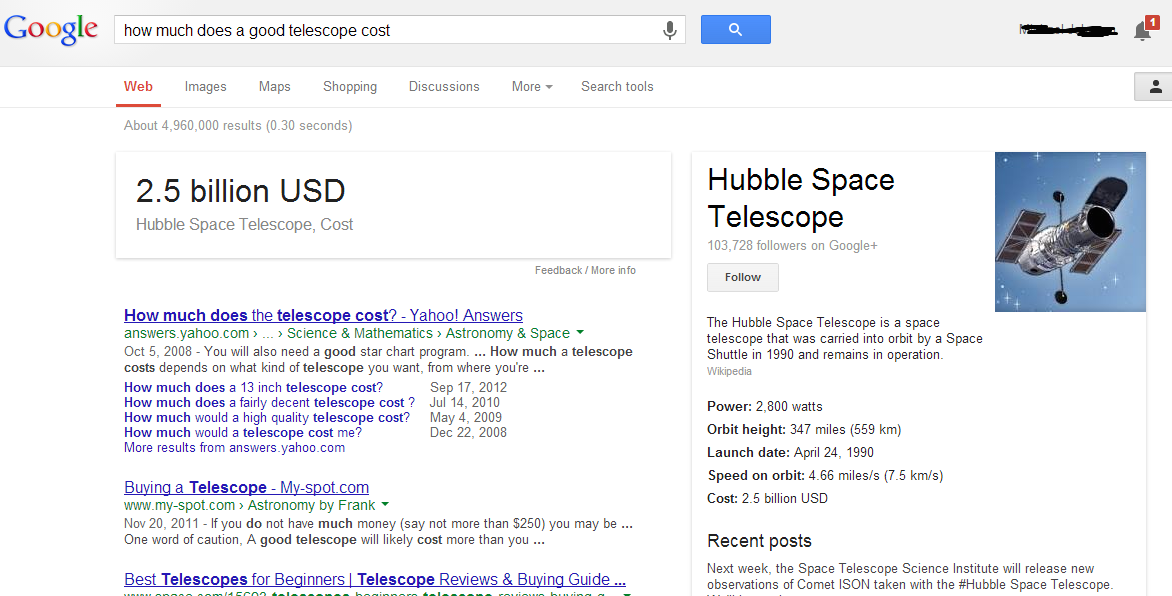Click the Google logo
The width and height of the screenshot is (1172, 596).
(x=50, y=29)
